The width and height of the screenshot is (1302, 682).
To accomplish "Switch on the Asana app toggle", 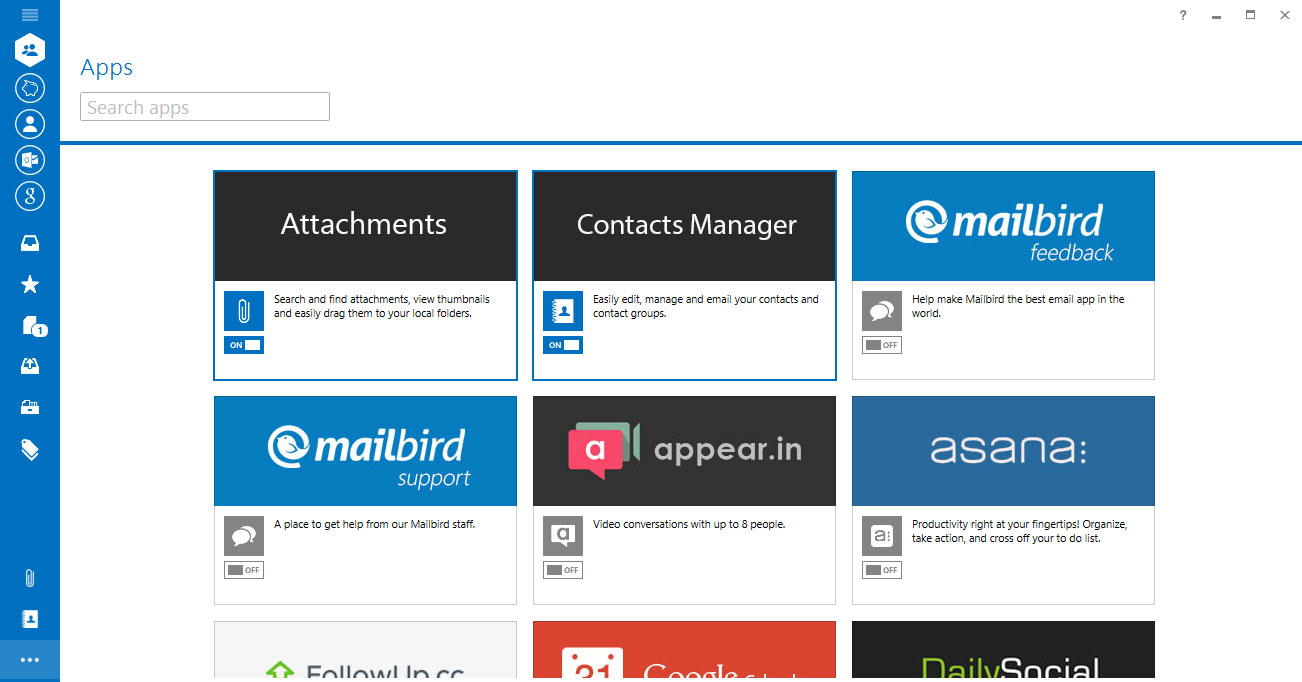I will 882,570.
